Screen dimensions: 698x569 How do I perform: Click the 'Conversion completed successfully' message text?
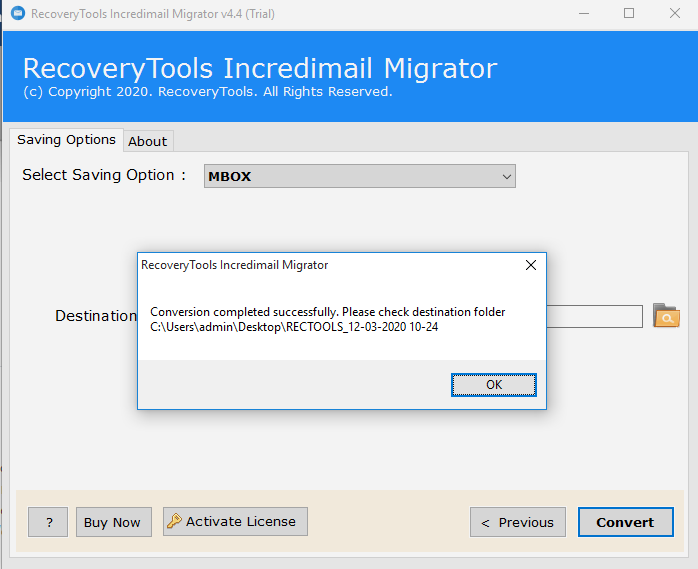[328, 312]
